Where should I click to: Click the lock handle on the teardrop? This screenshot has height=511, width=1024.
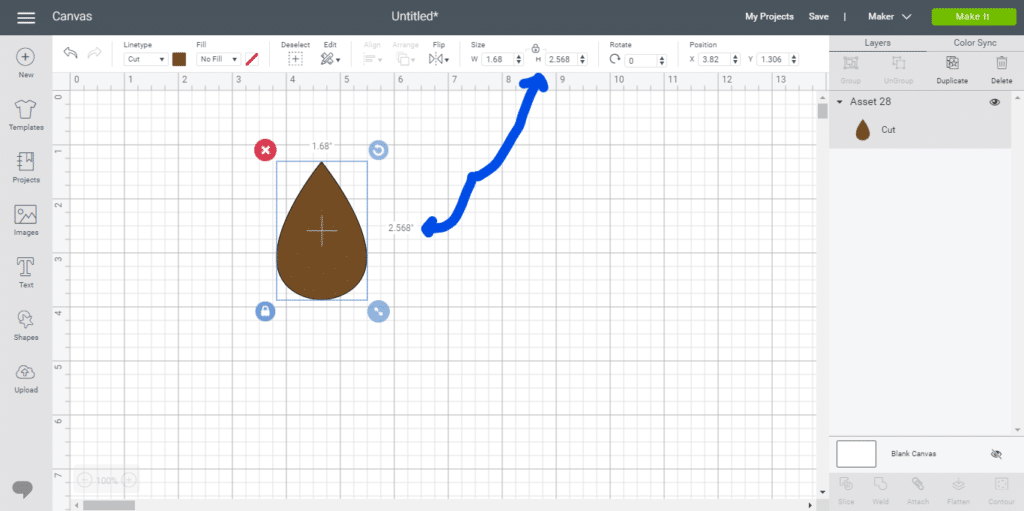[265, 312]
